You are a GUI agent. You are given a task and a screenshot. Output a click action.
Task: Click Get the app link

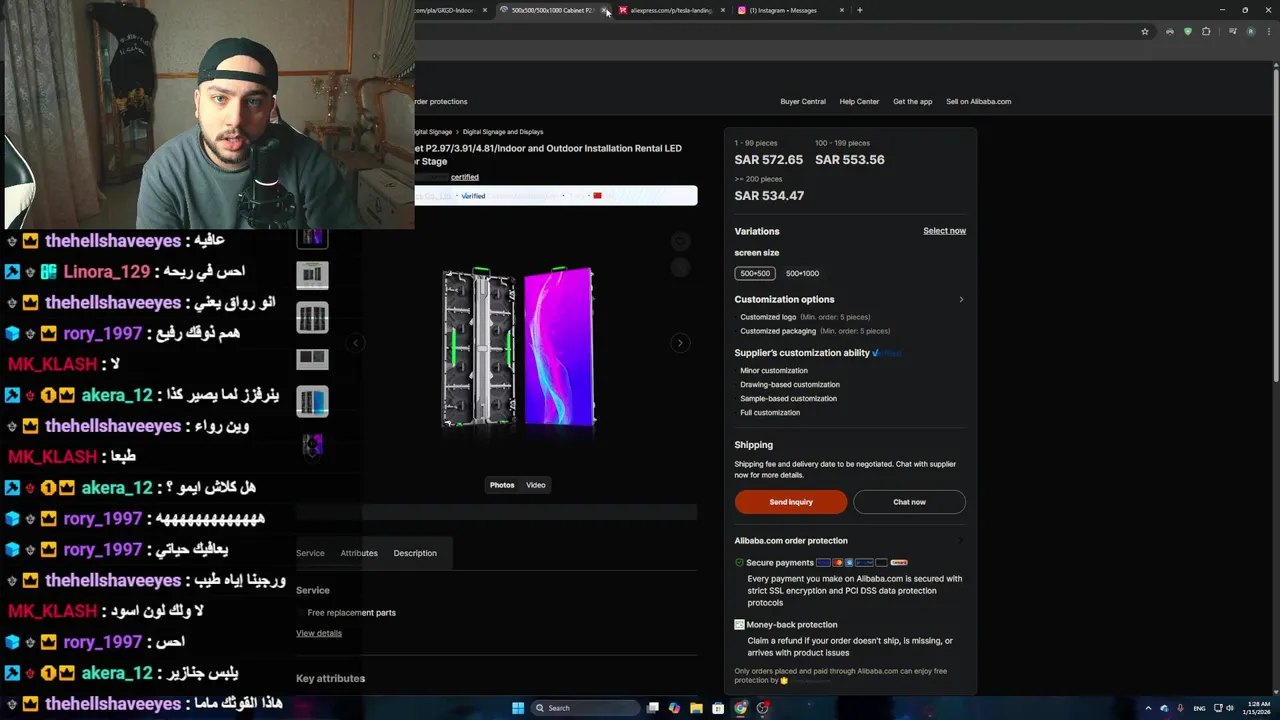click(912, 101)
